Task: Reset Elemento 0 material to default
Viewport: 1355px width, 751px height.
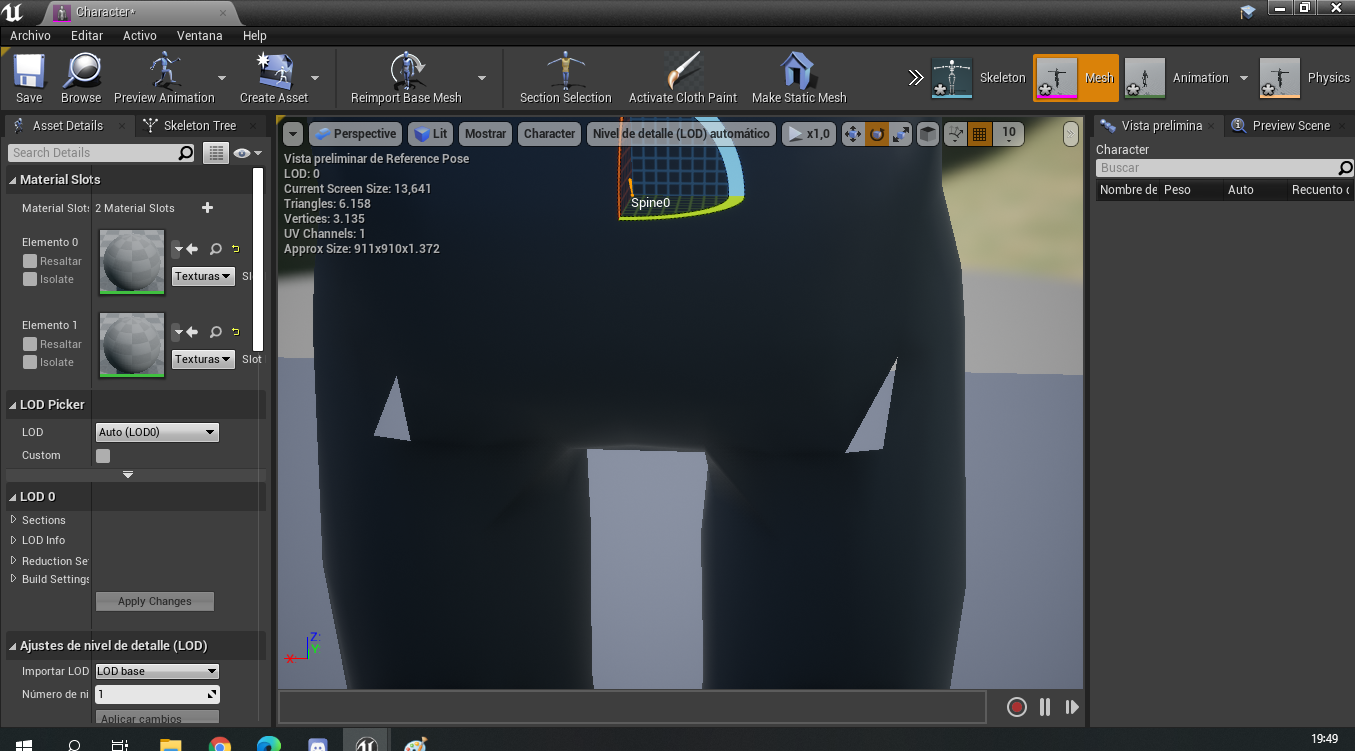Action: 236,249
